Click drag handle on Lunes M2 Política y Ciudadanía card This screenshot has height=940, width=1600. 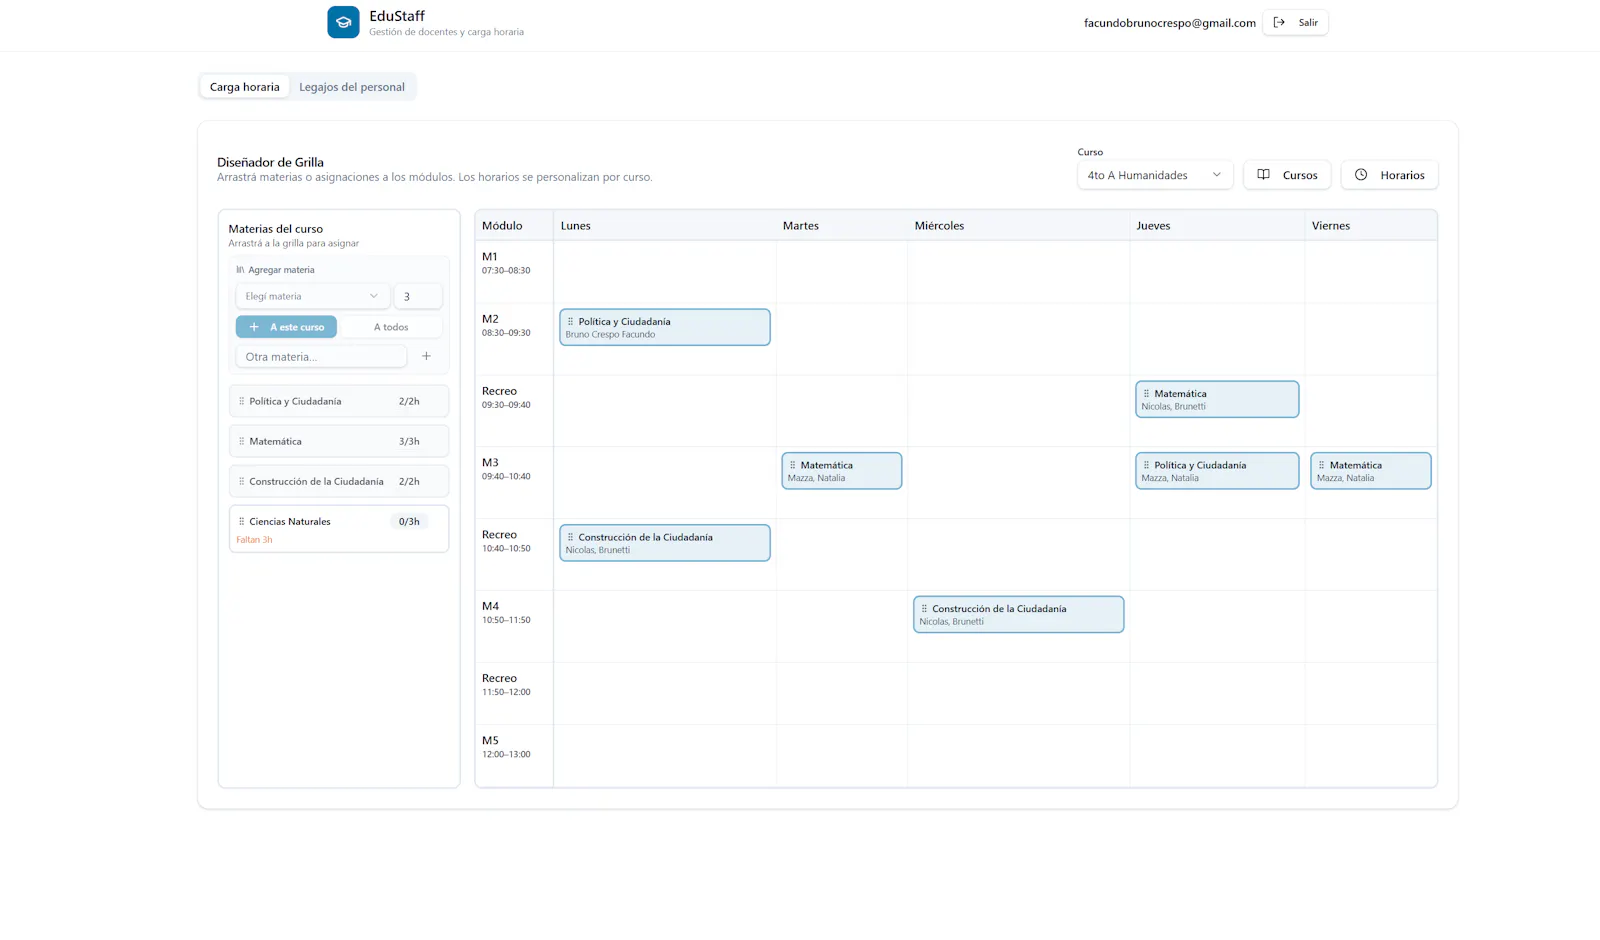(x=570, y=322)
